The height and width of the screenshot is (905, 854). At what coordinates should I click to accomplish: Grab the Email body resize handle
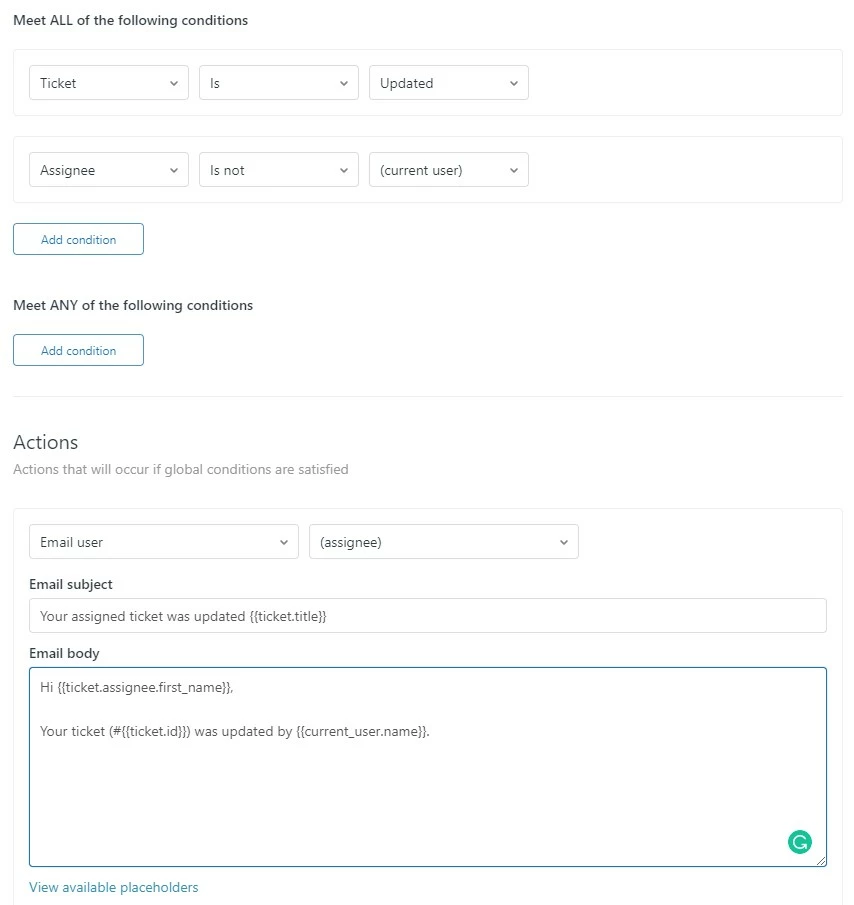click(x=821, y=861)
